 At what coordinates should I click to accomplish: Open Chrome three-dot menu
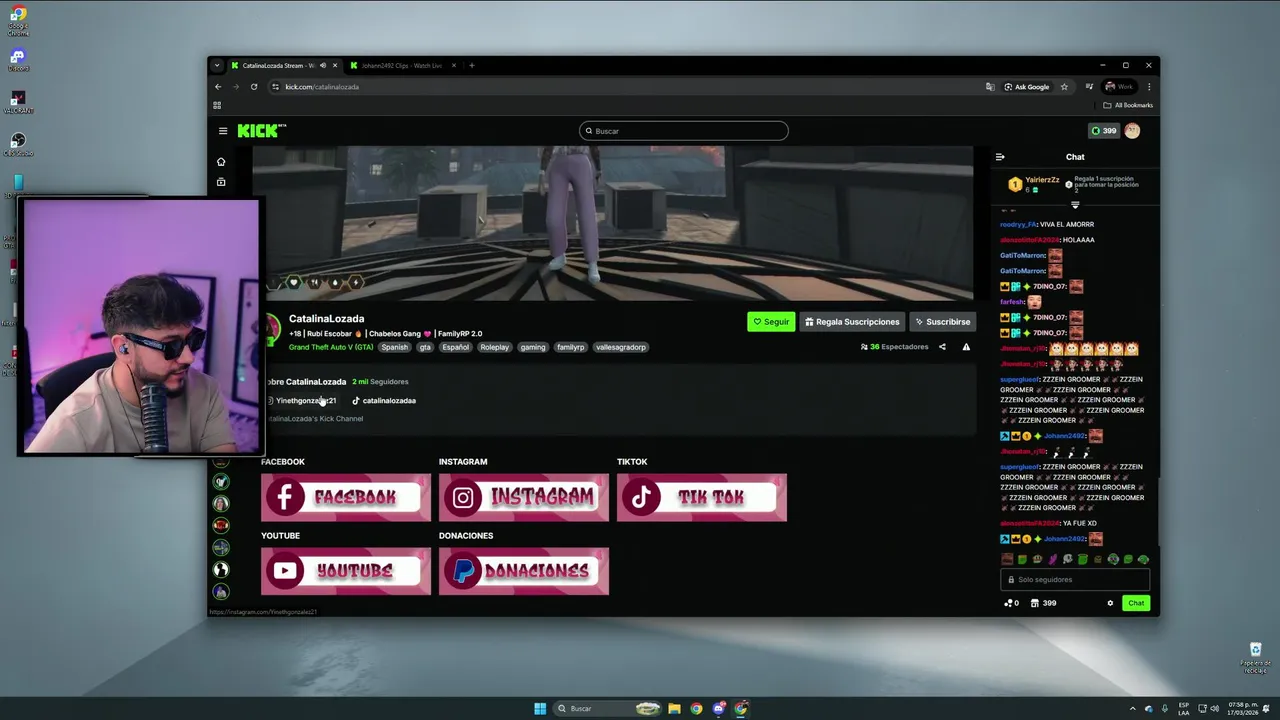1148,87
